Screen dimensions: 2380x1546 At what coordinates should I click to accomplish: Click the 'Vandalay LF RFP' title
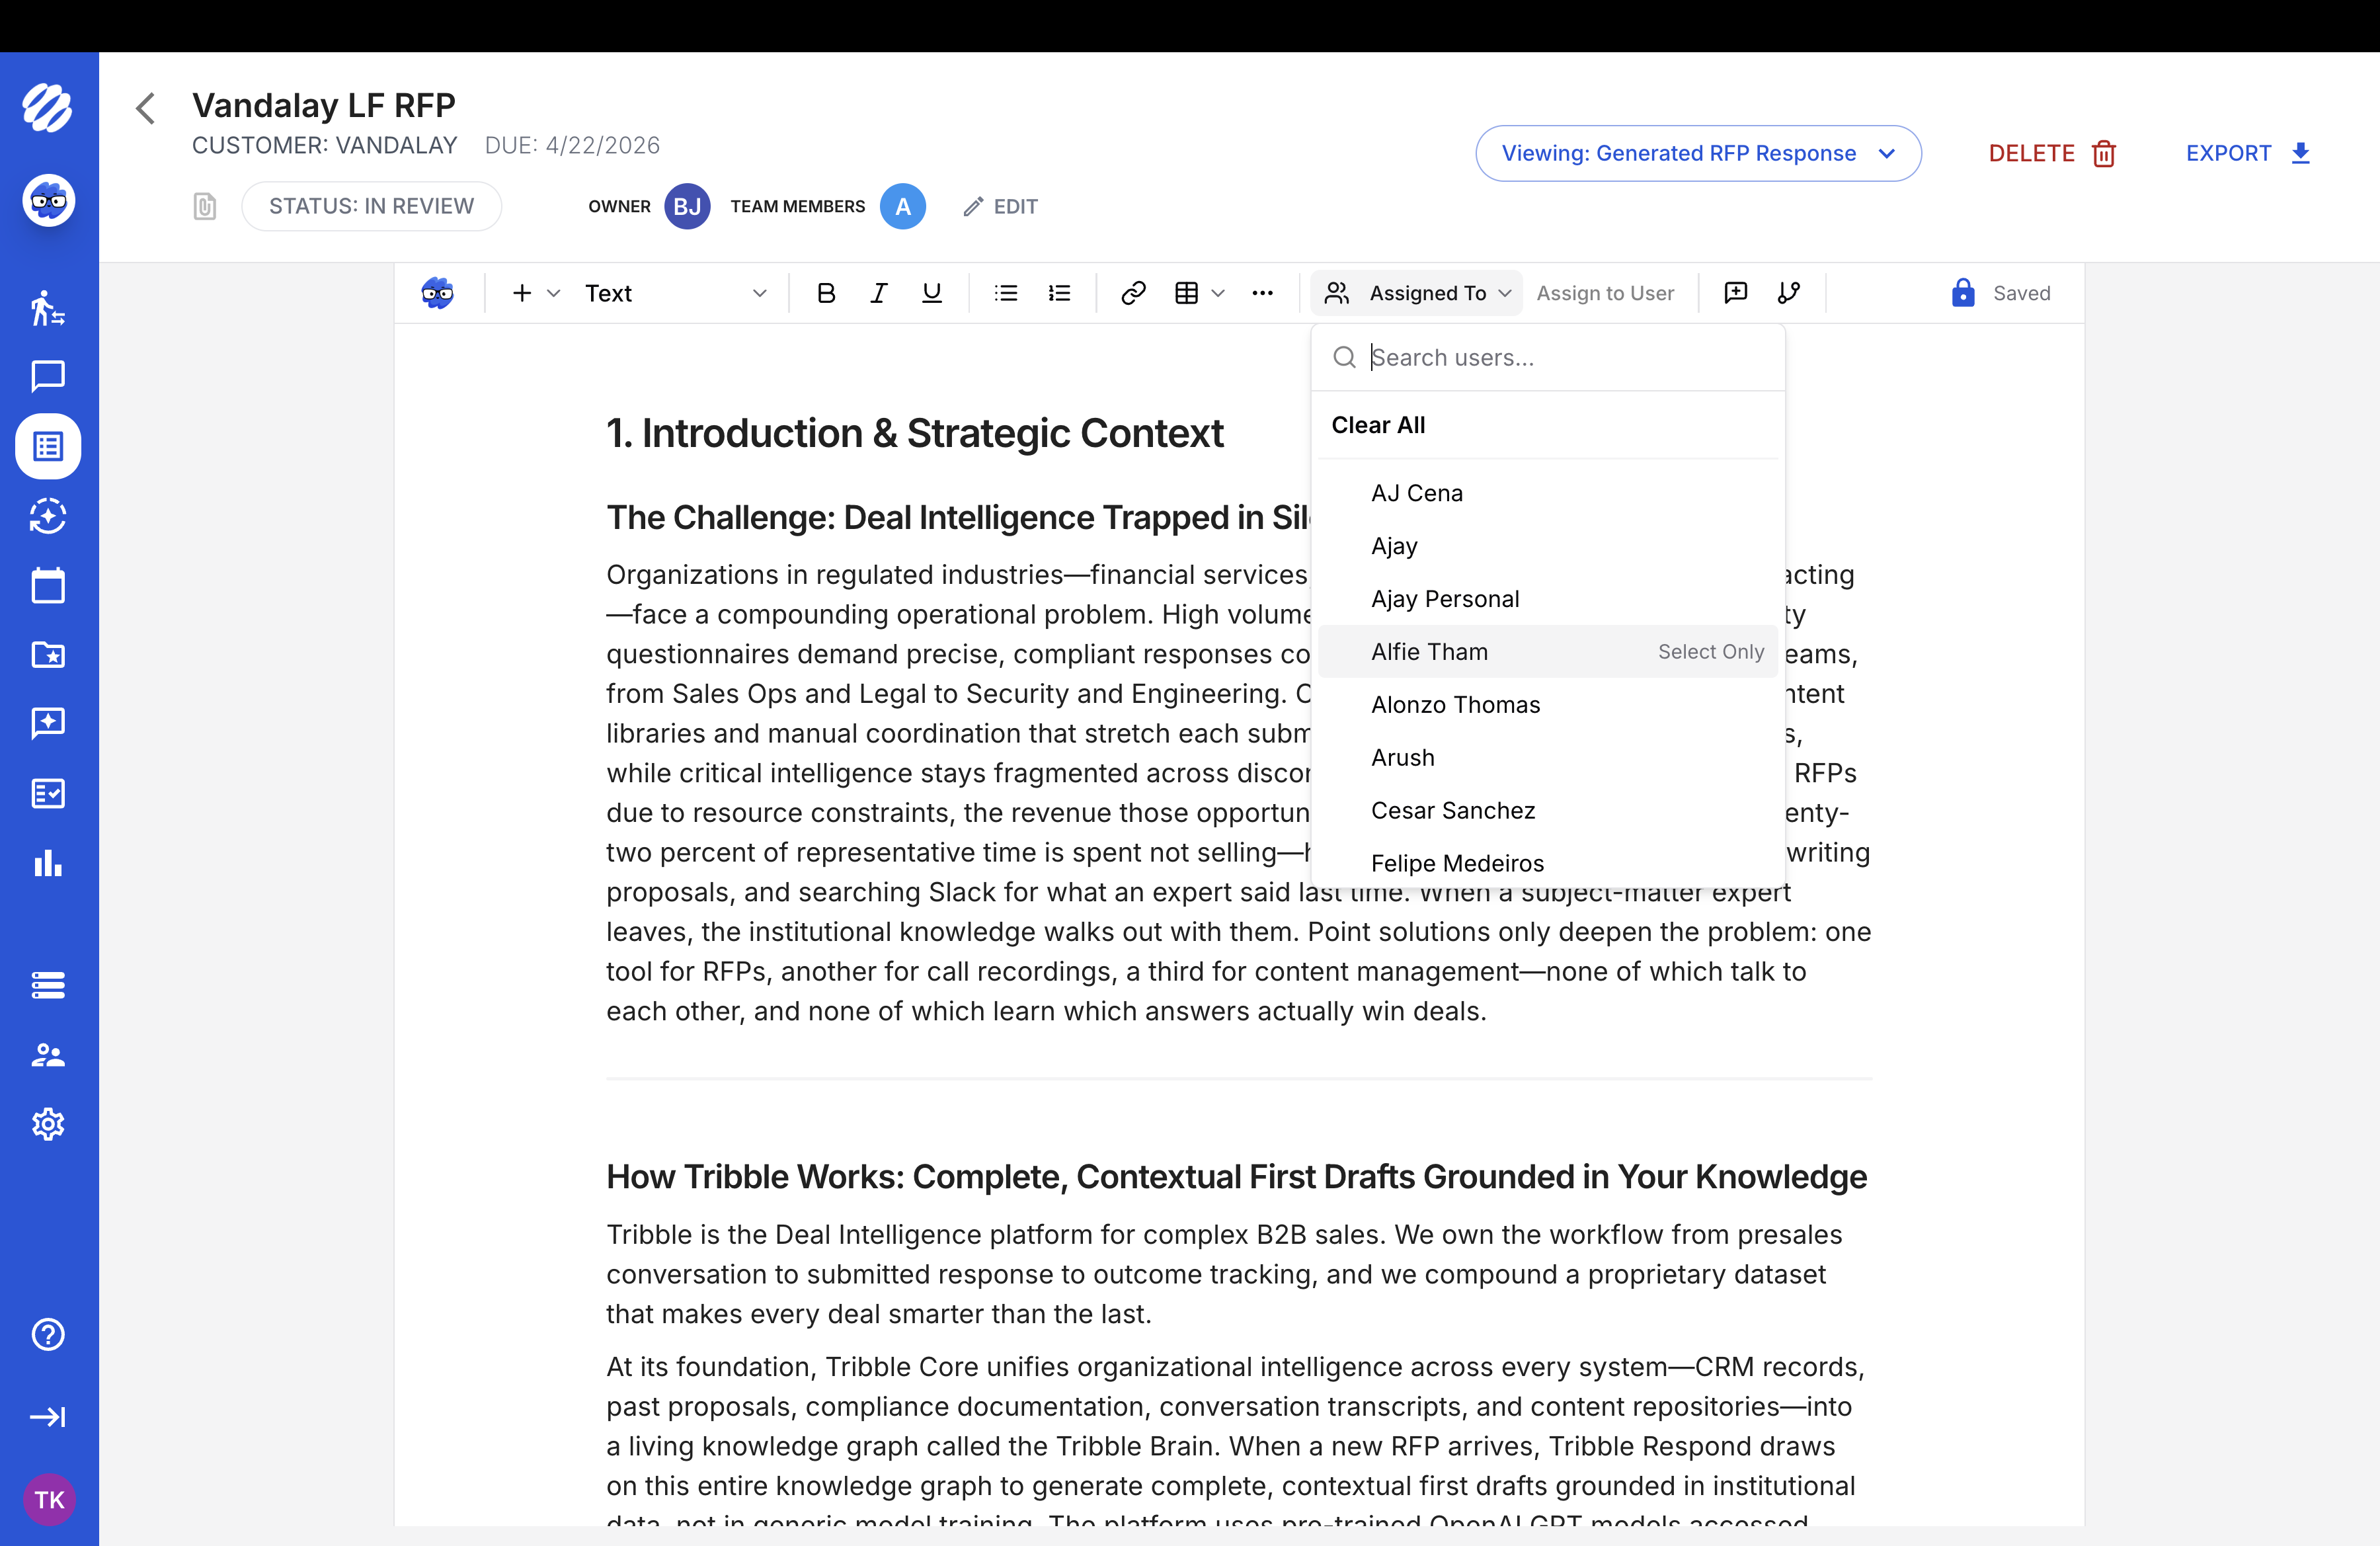tap(324, 105)
